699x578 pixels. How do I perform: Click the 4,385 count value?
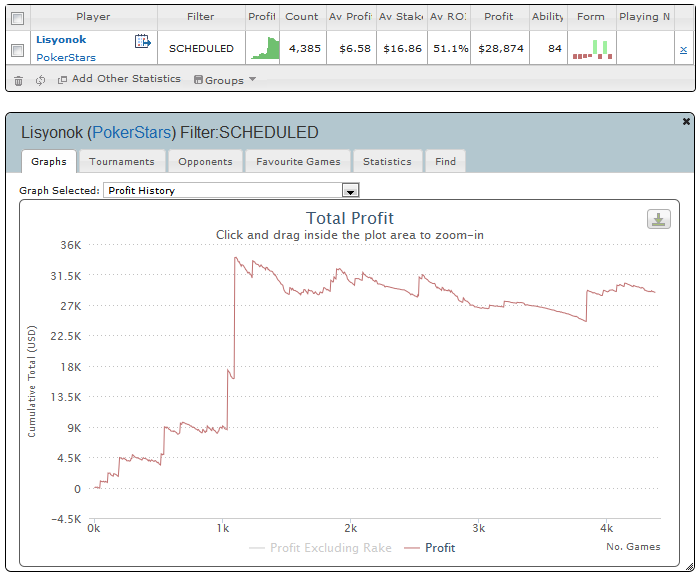(304, 49)
